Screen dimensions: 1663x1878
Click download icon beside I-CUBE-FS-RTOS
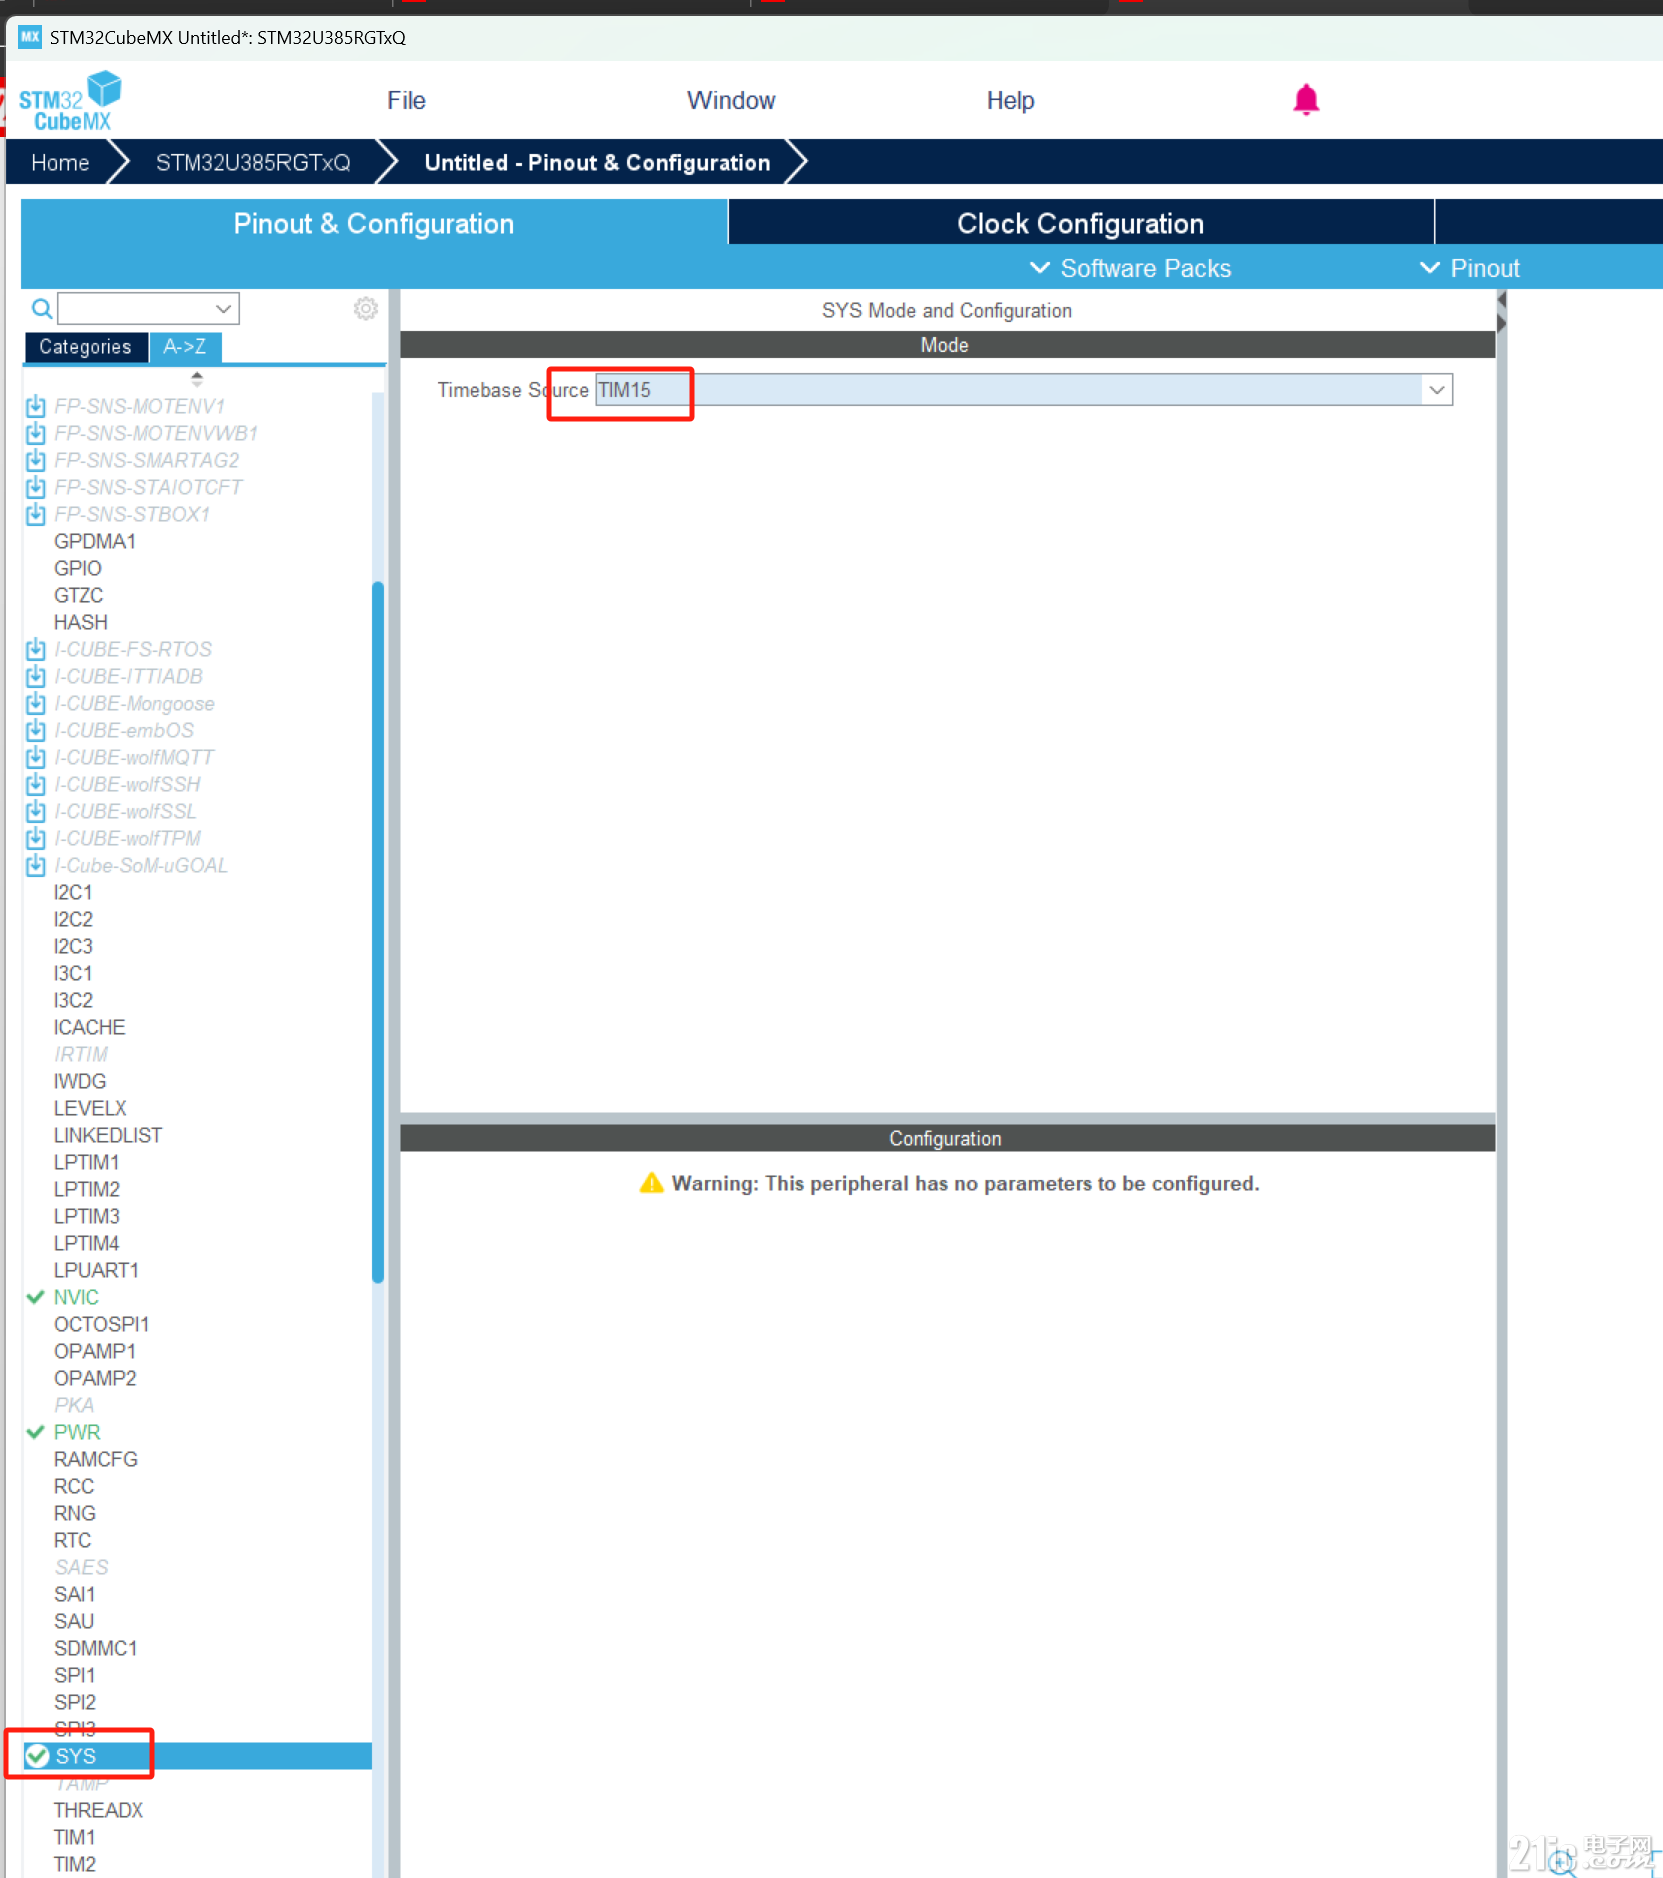coord(36,649)
